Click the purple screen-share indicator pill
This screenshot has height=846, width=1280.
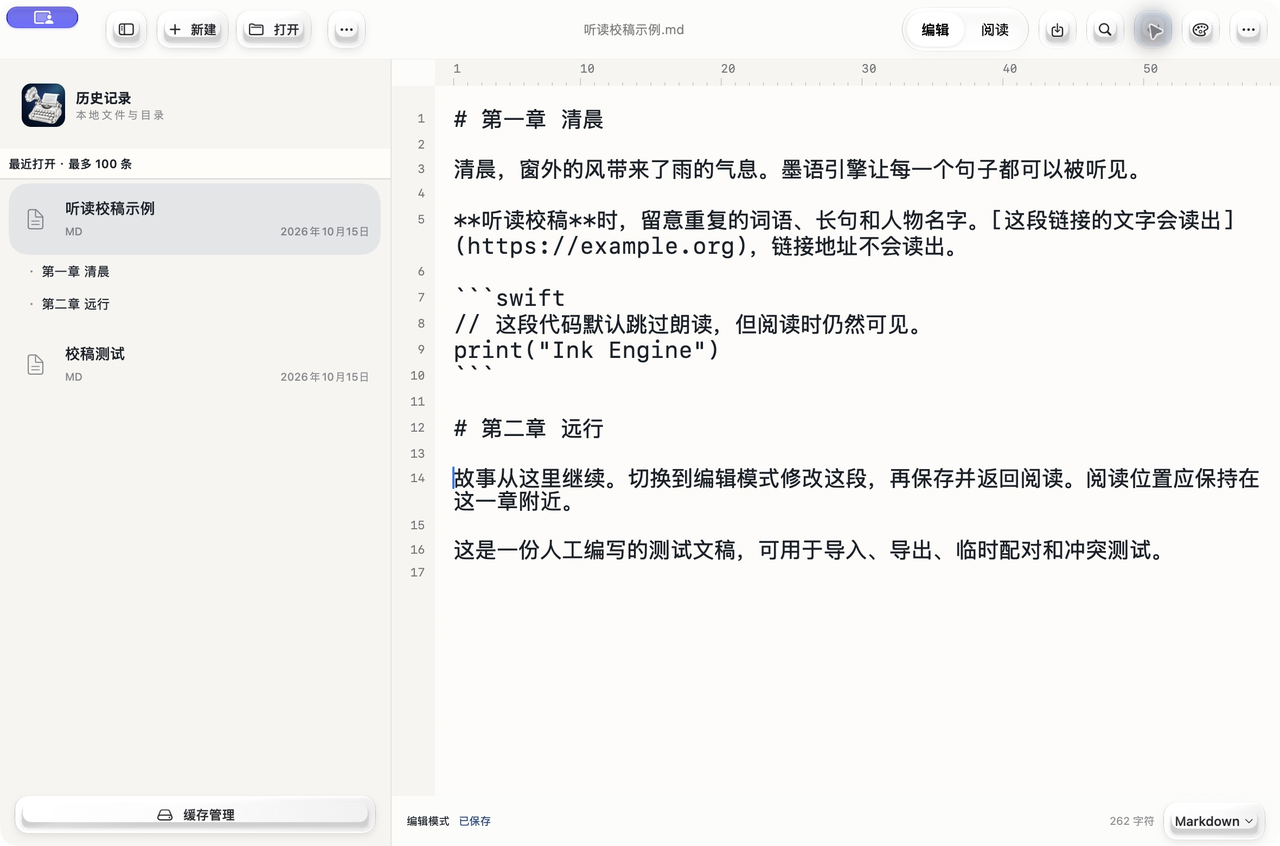point(42,17)
